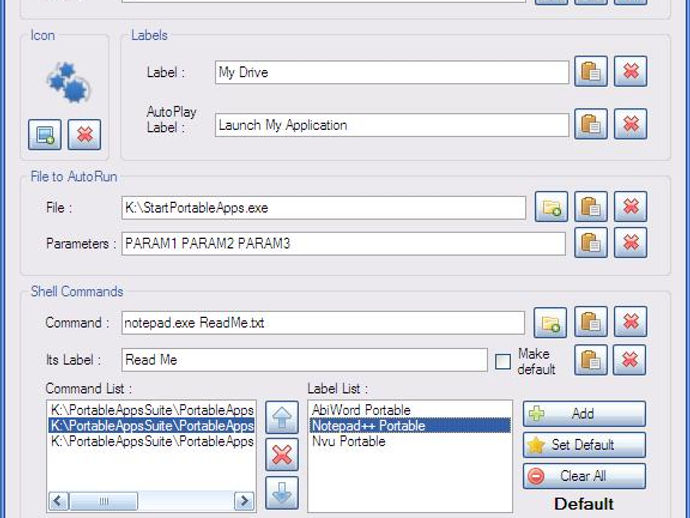Clear the Parameters field

pyautogui.click(x=631, y=242)
